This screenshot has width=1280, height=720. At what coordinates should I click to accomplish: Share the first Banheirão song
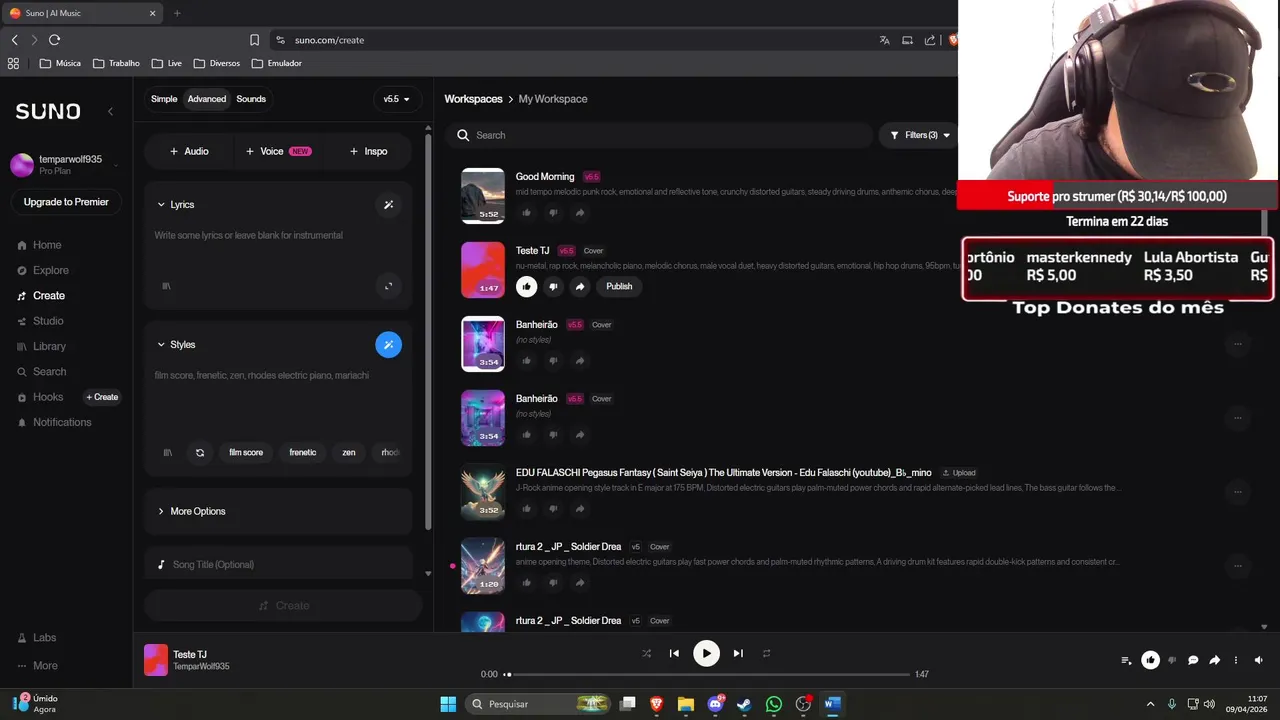coord(580,360)
